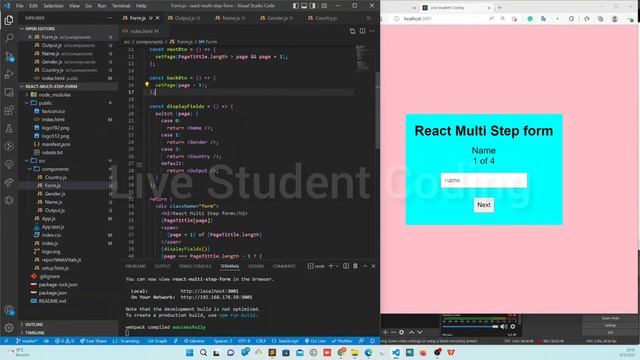Expand the Timeline section

(x=69, y=333)
